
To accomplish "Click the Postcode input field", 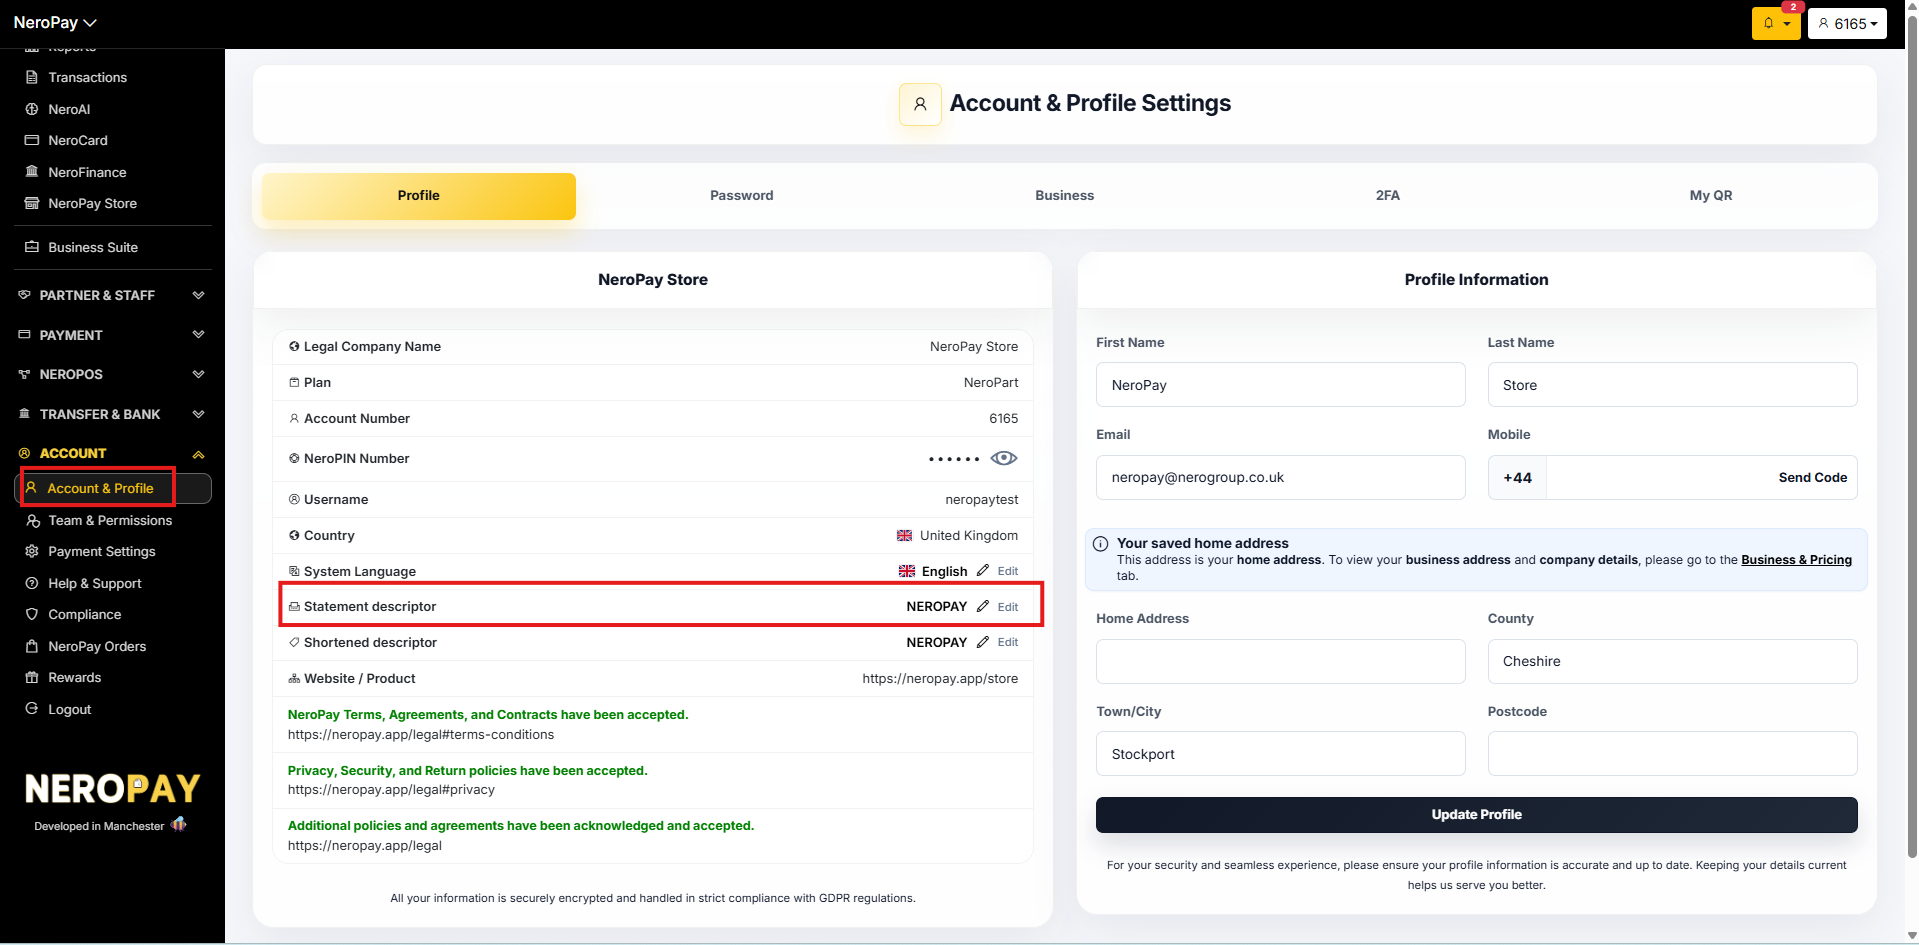I will point(1672,754).
